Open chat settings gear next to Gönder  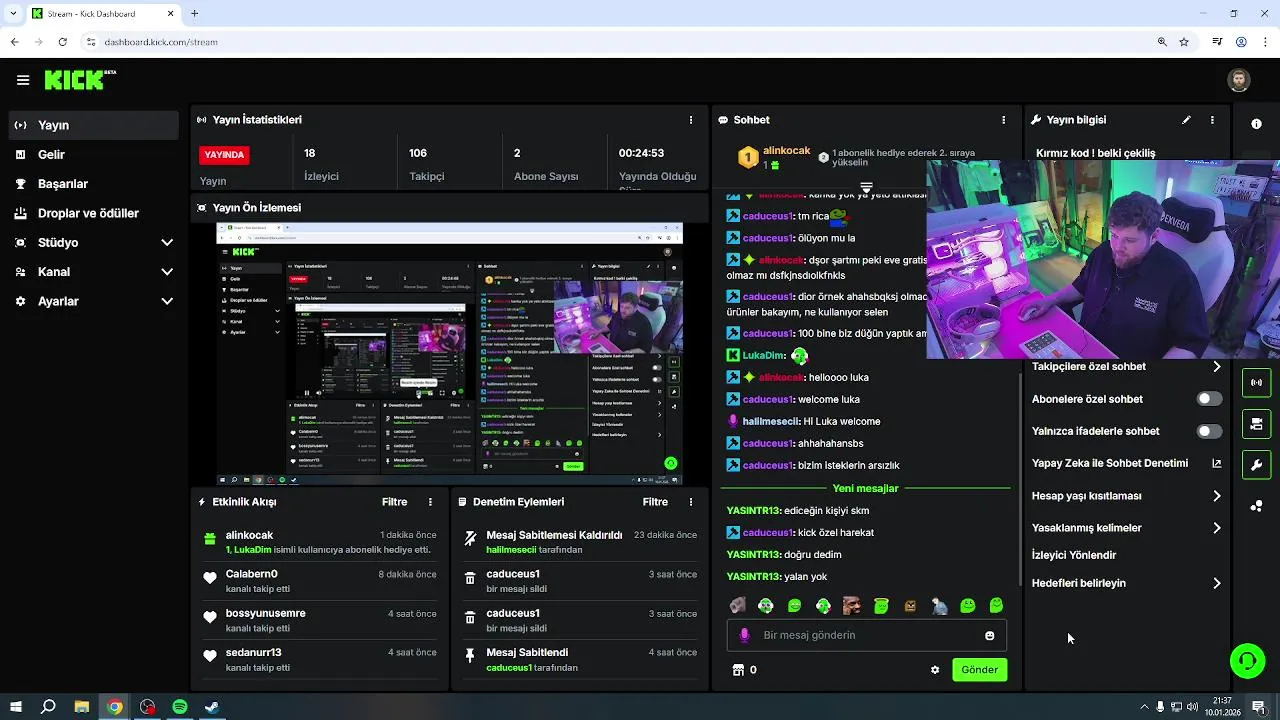(935, 670)
